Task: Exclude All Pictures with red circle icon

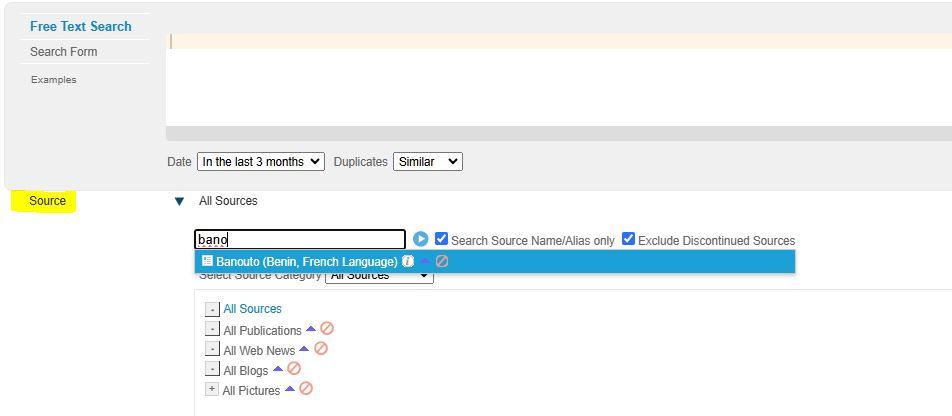Action: (x=306, y=389)
